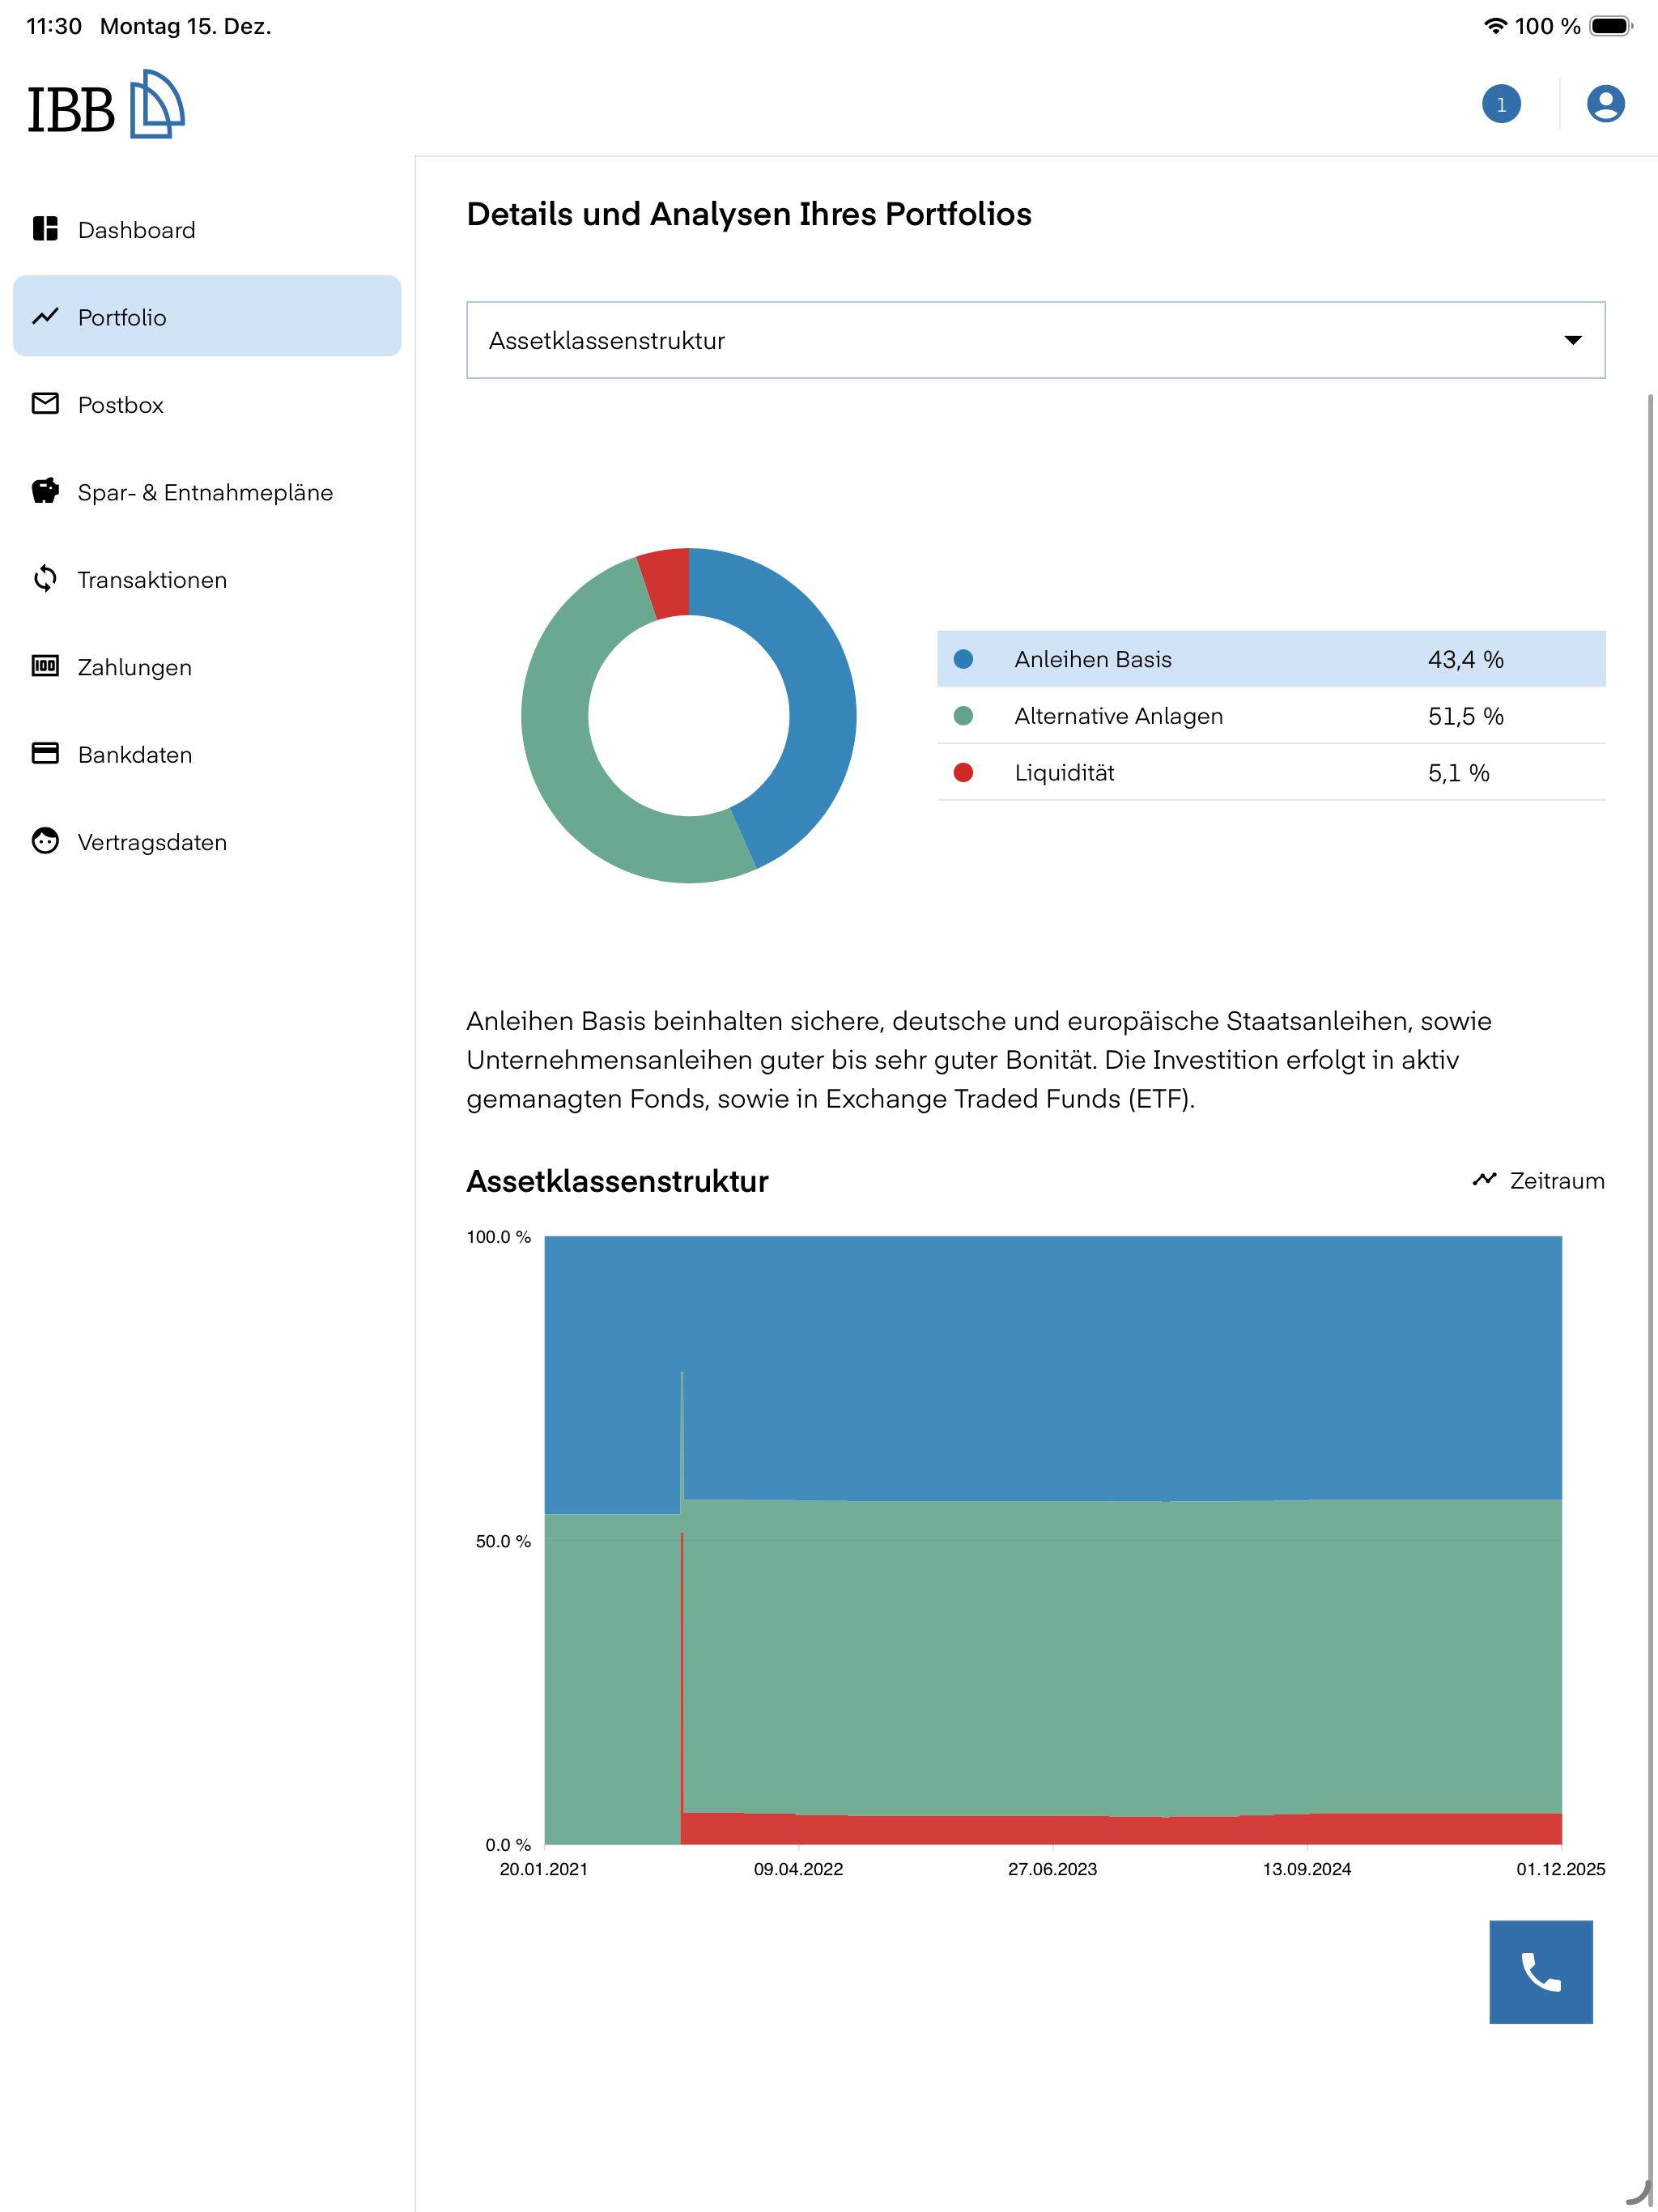Click the Postbox envelope icon
This screenshot has height=2212, width=1658.
click(x=45, y=404)
